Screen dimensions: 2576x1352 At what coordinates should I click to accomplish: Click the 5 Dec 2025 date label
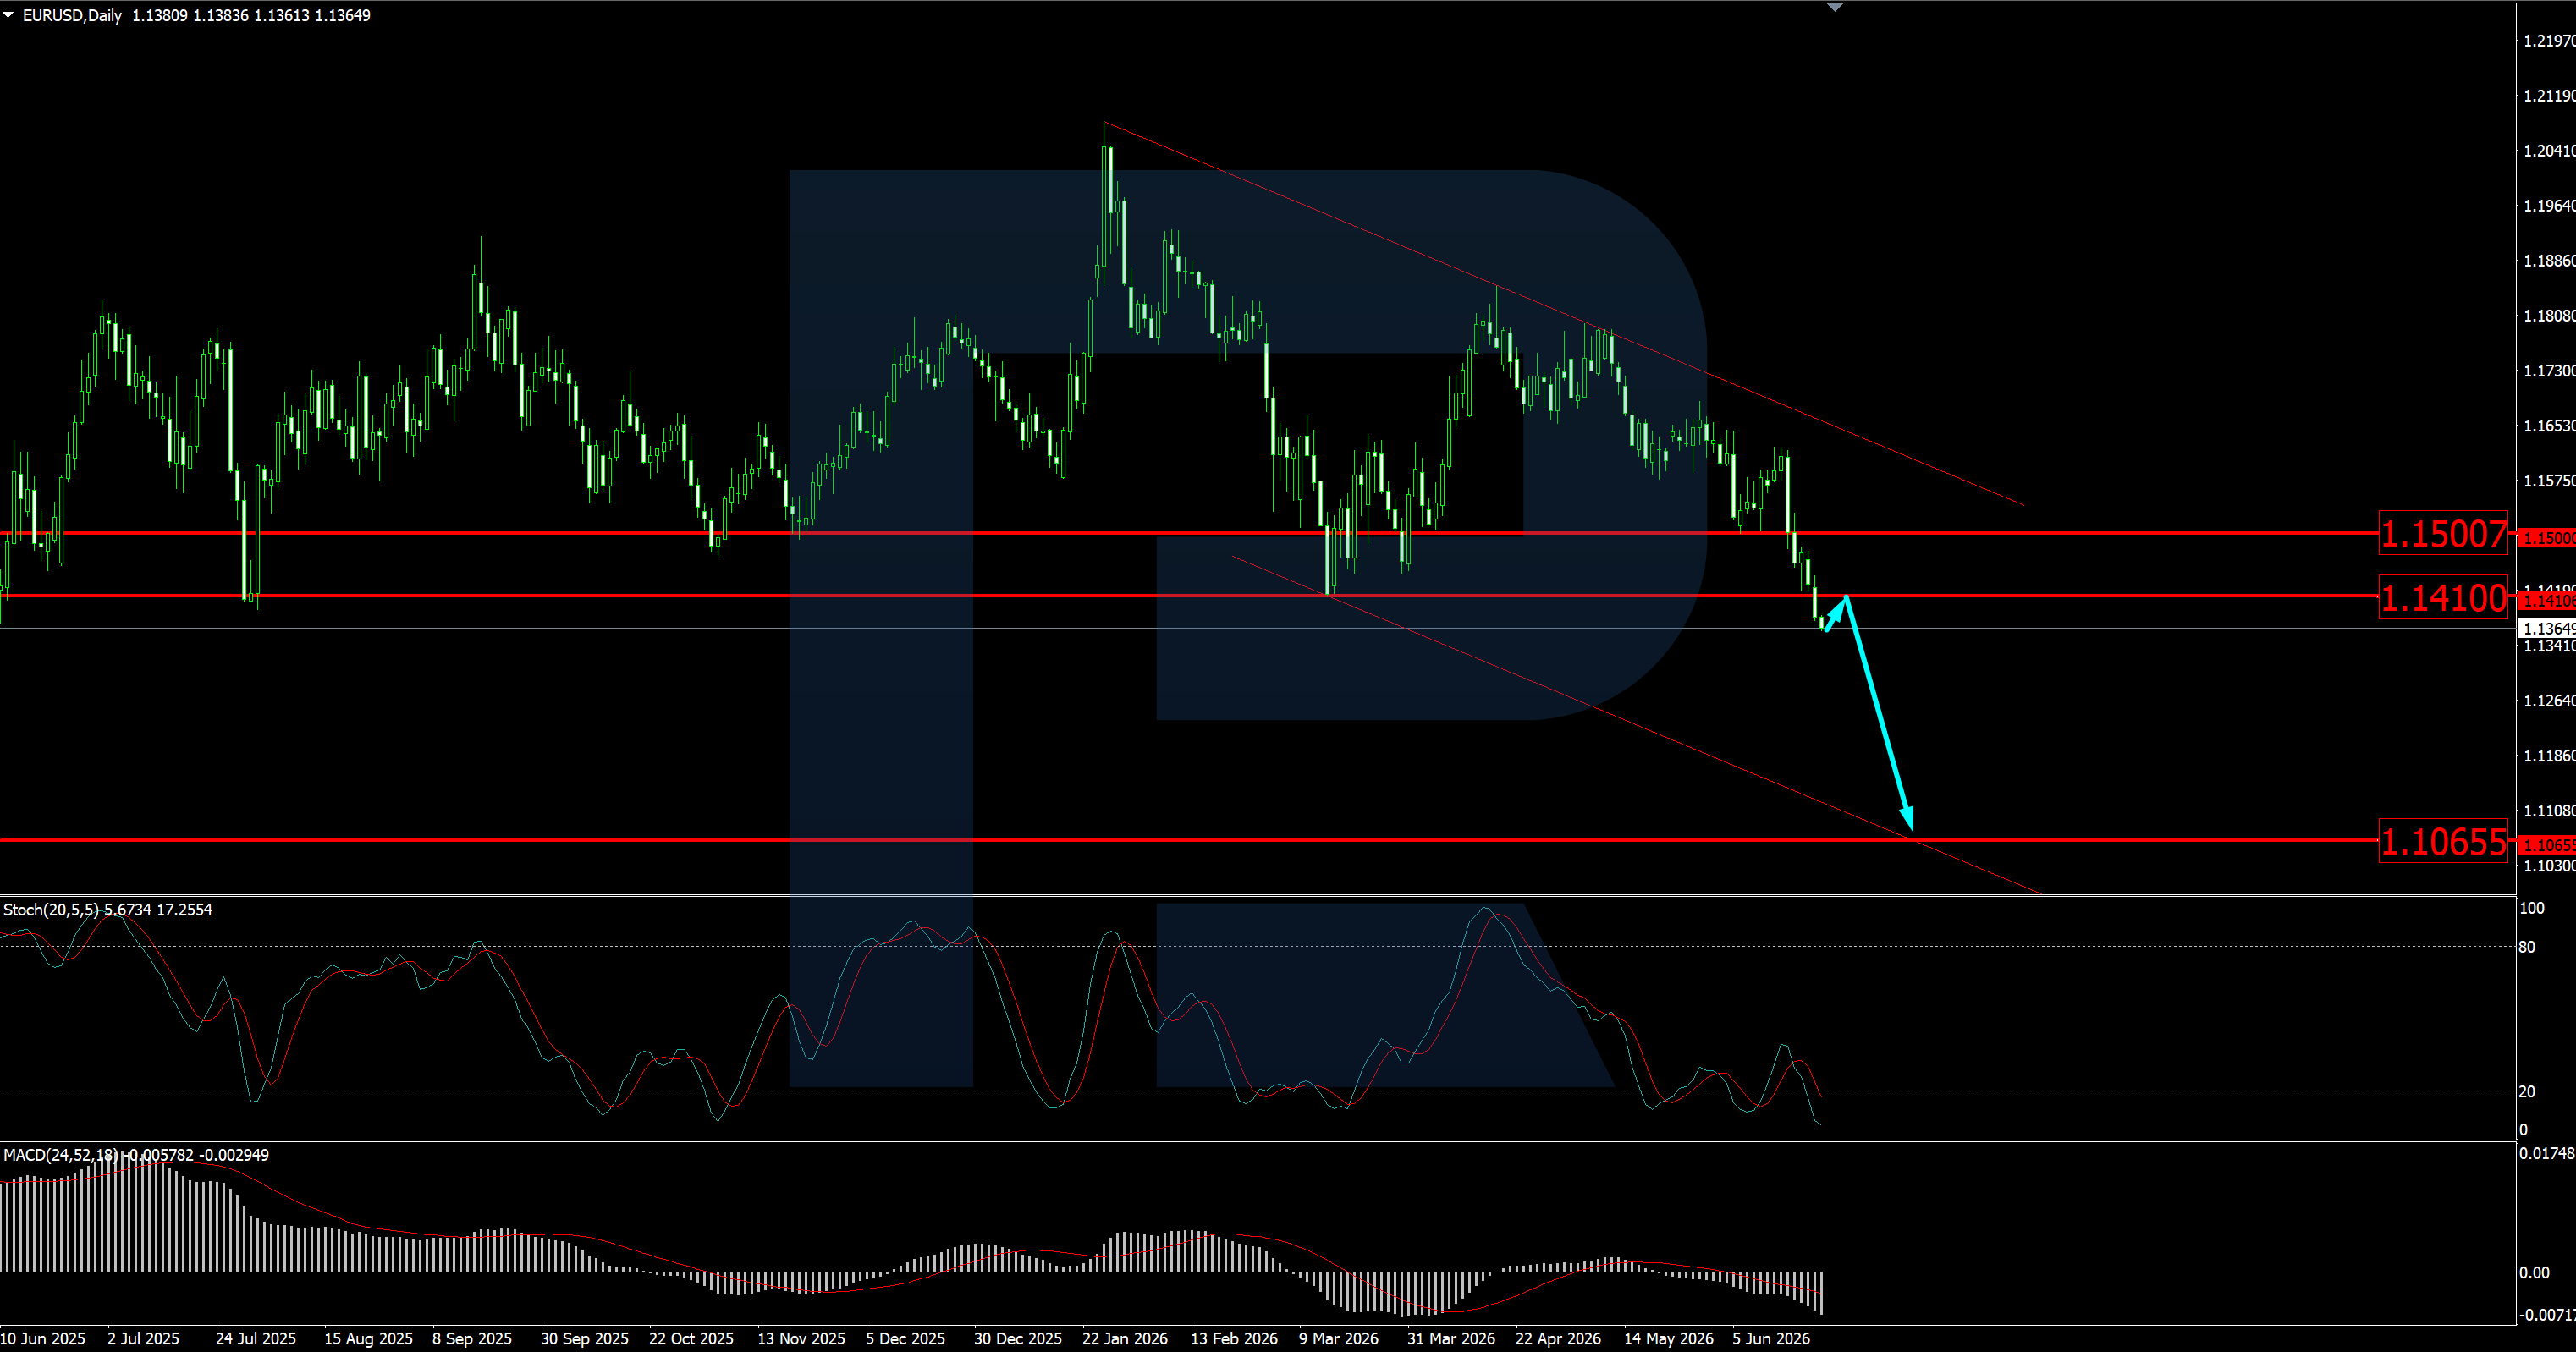[x=905, y=1339]
